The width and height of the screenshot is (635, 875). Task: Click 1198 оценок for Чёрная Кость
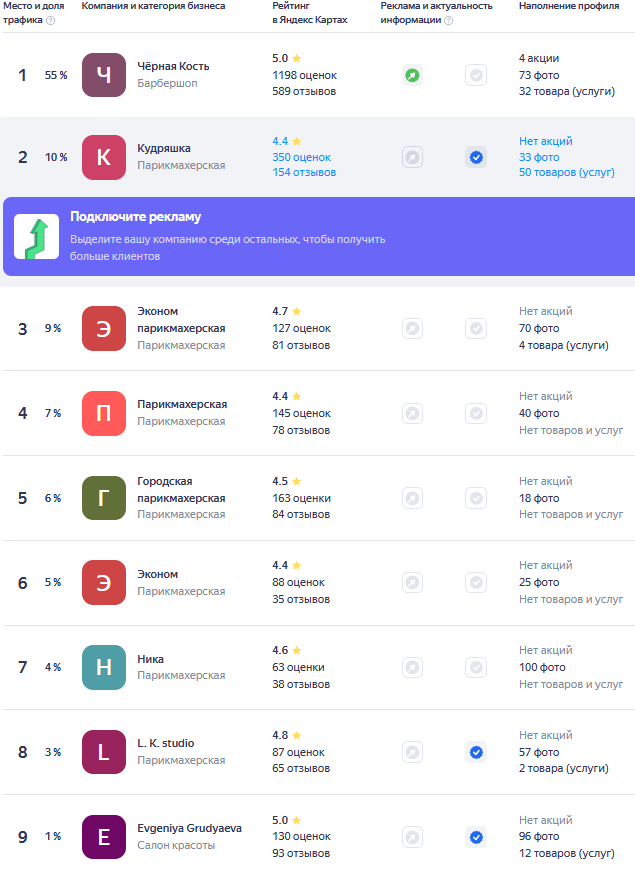pyautogui.click(x=305, y=75)
